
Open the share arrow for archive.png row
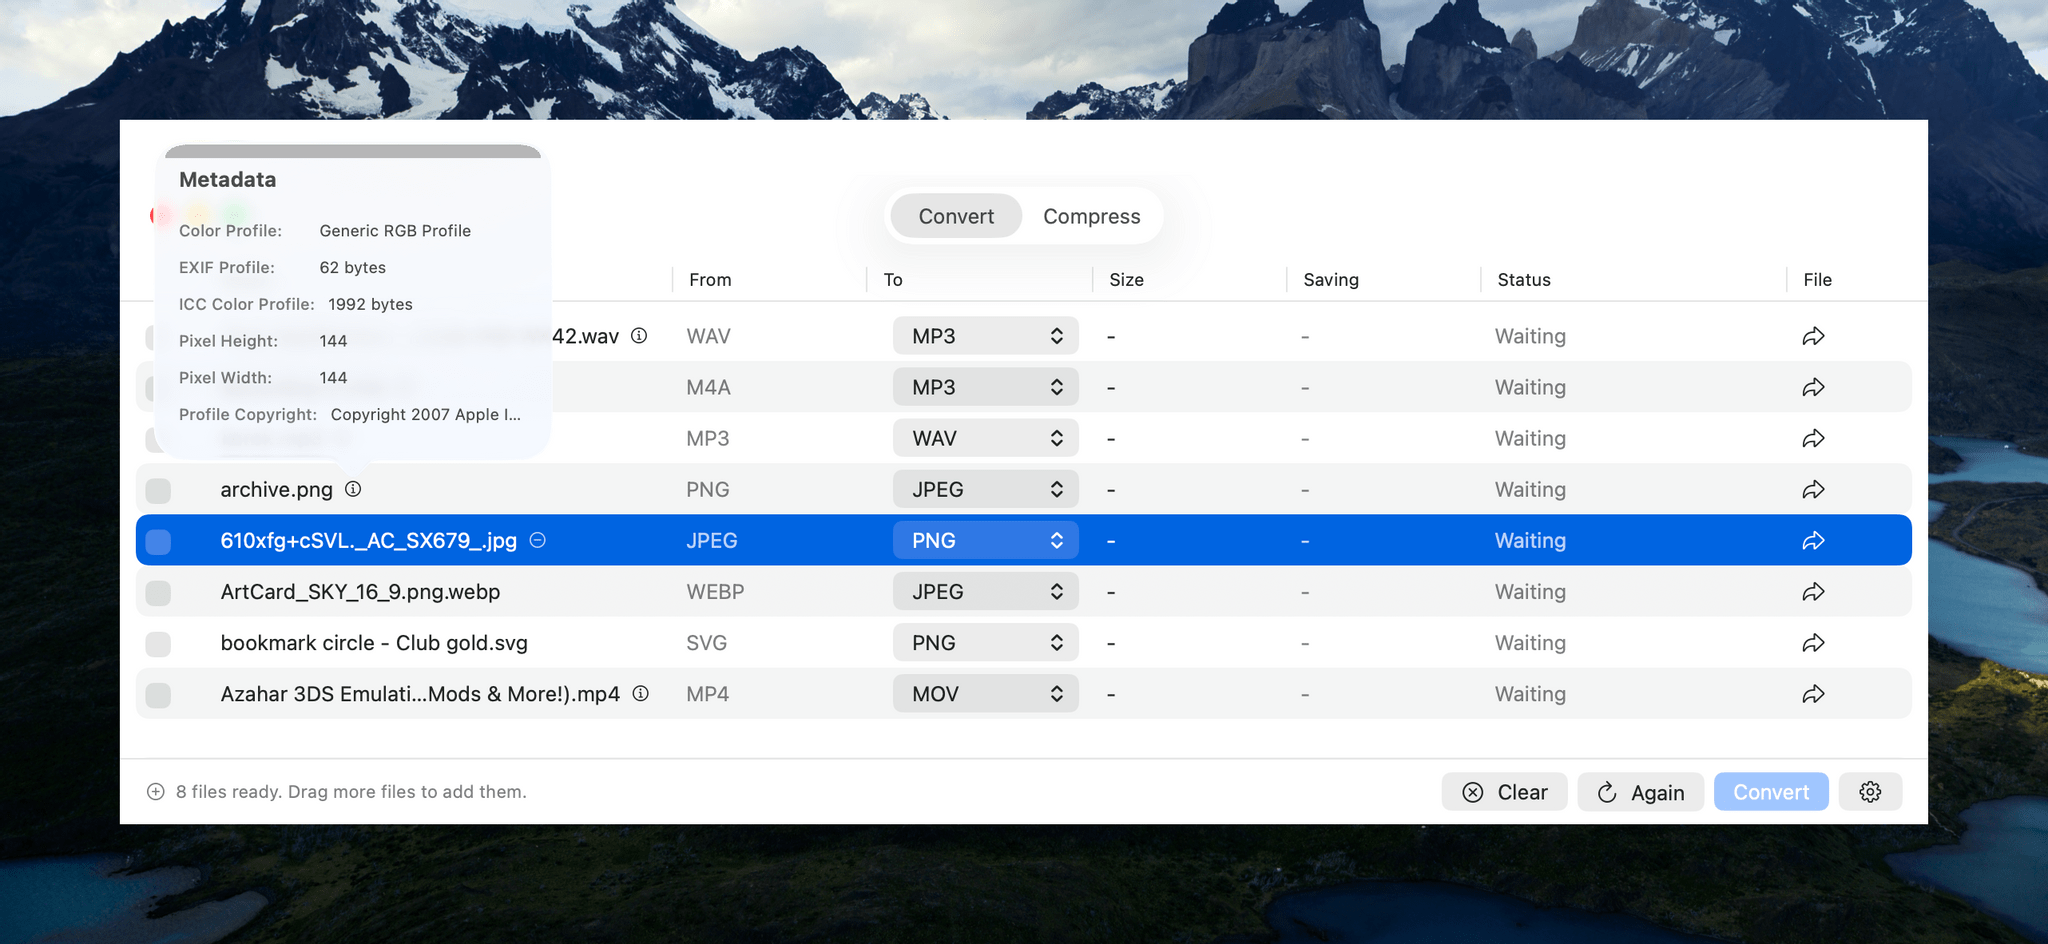click(1813, 490)
